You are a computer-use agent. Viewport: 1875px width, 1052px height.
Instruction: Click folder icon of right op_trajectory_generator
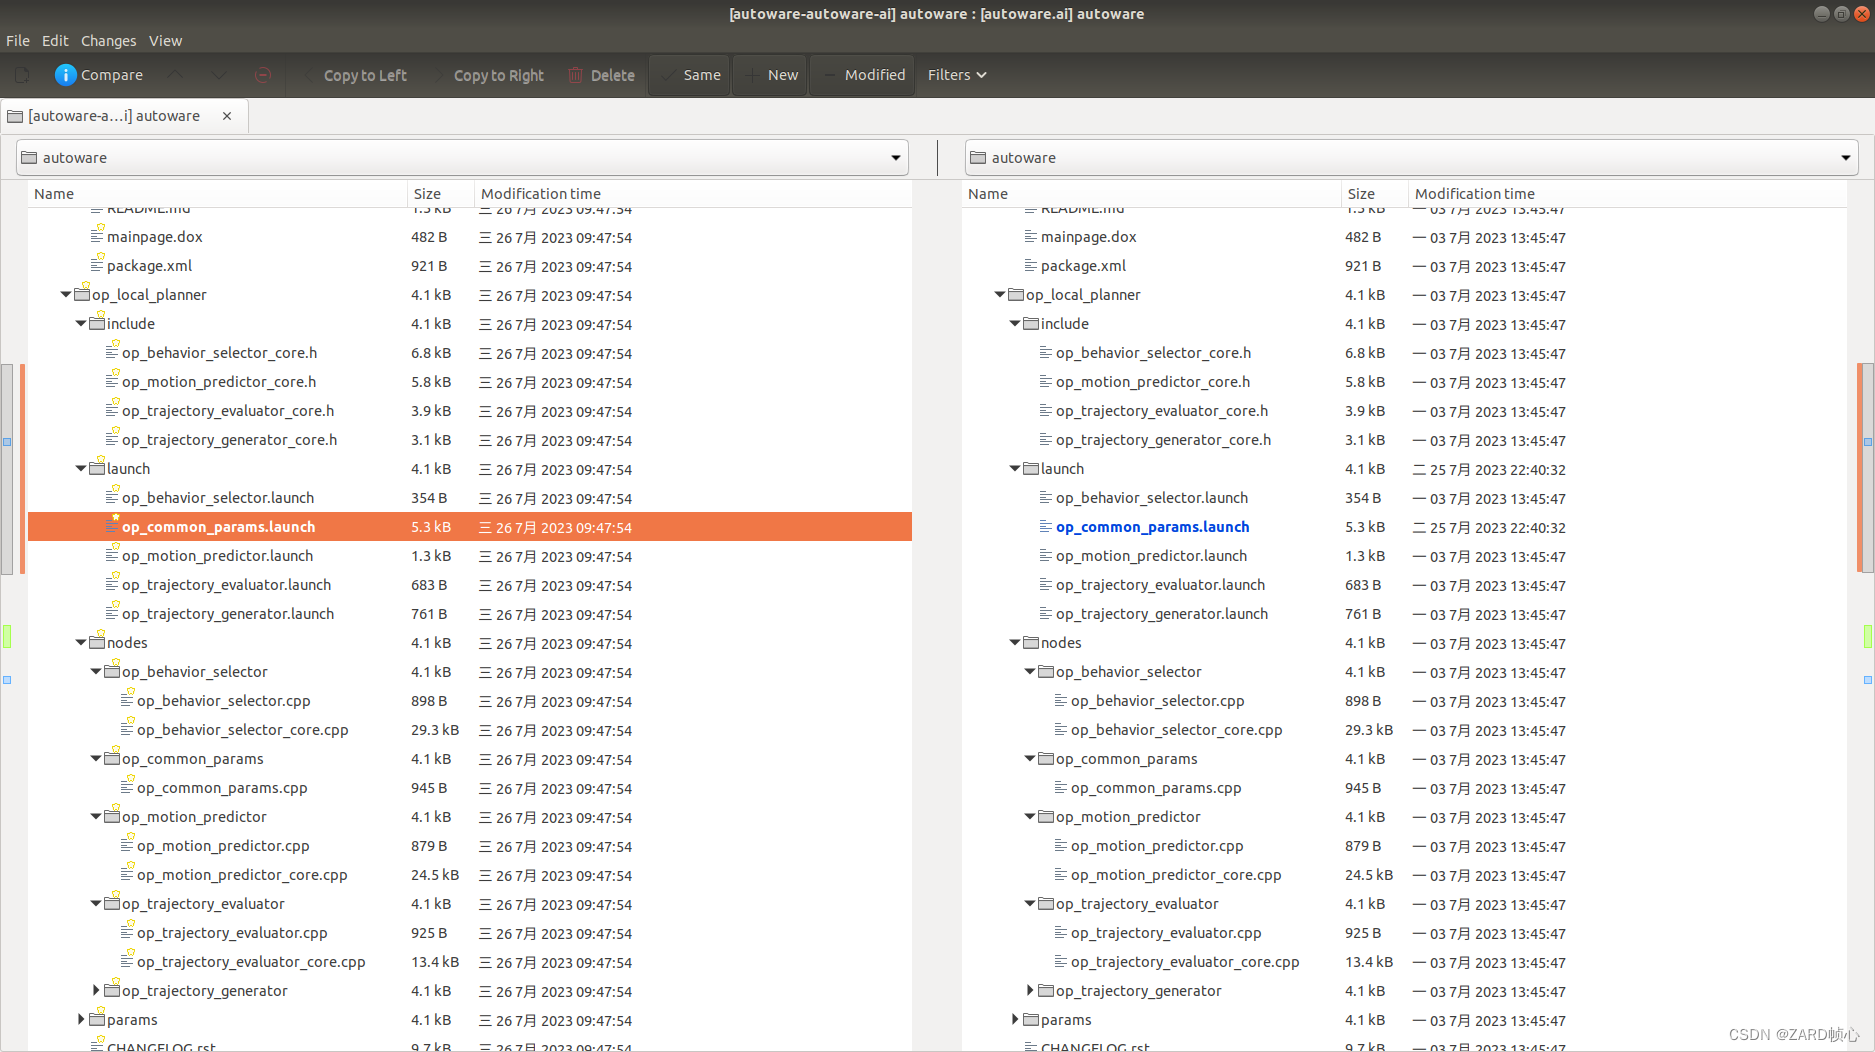pyautogui.click(x=1046, y=990)
